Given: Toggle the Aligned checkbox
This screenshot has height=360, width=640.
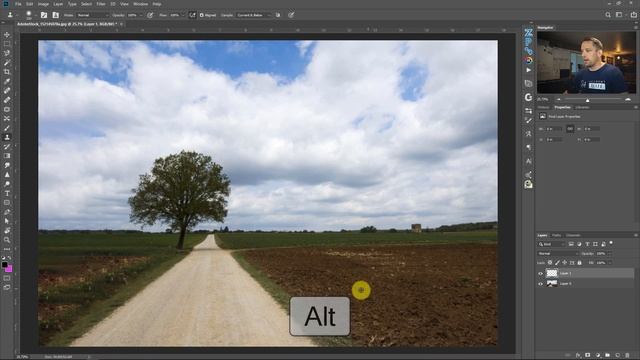Looking at the screenshot, I should 201,15.
